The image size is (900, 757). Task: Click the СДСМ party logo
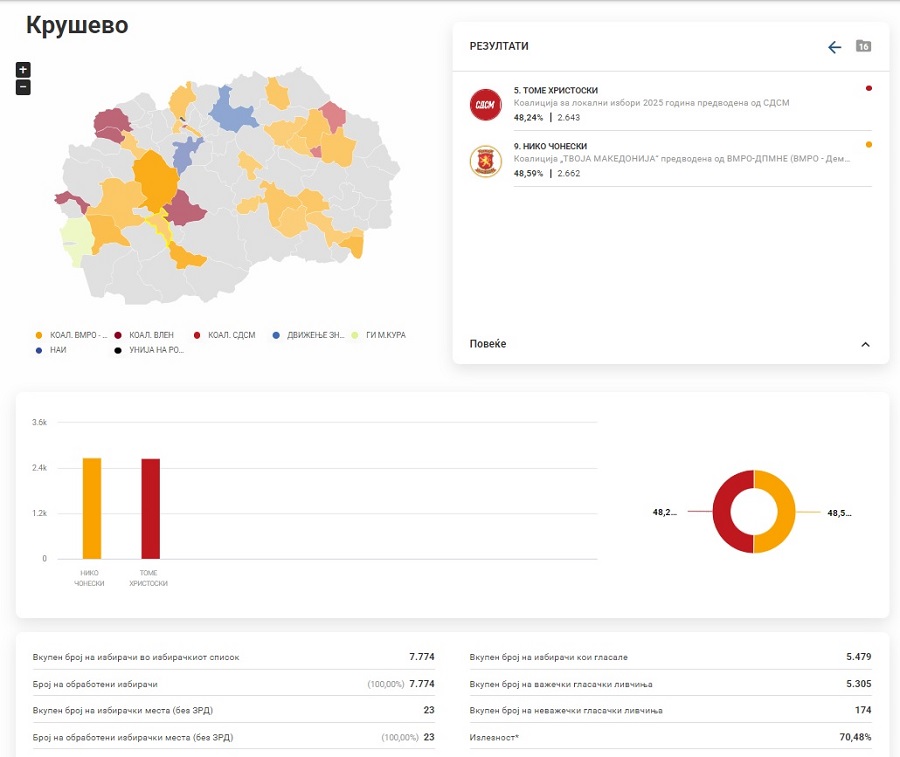point(486,104)
